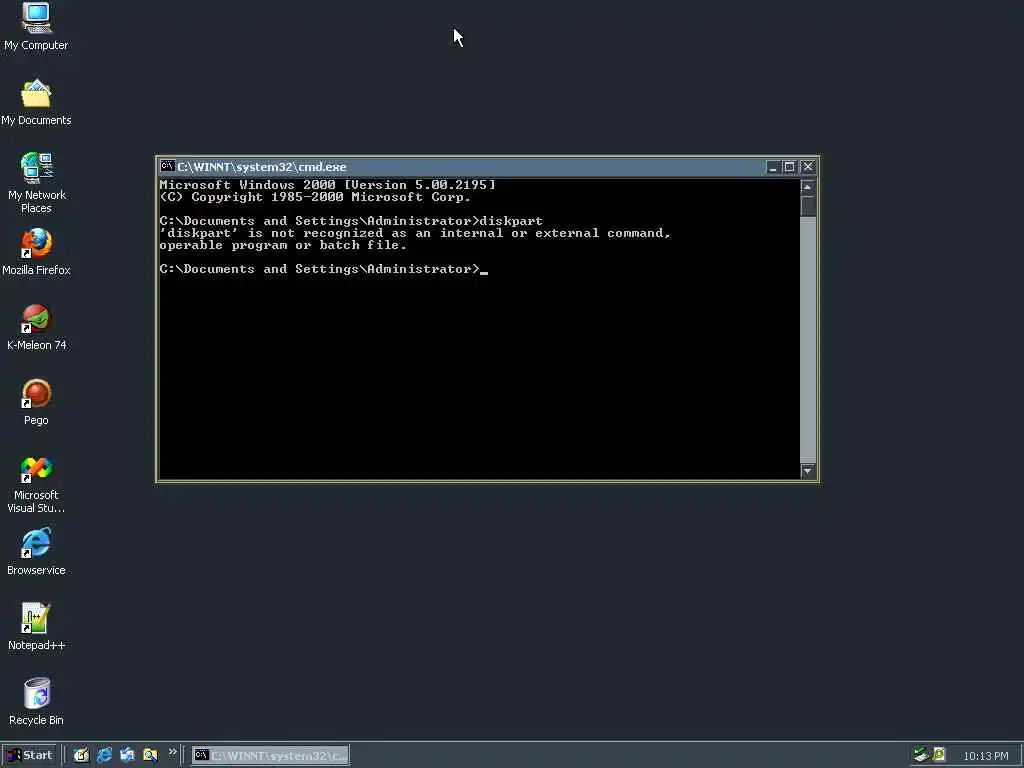This screenshot has width=1024, height=768.
Task: Click the empty command prompt line
Action: tap(324, 269)
